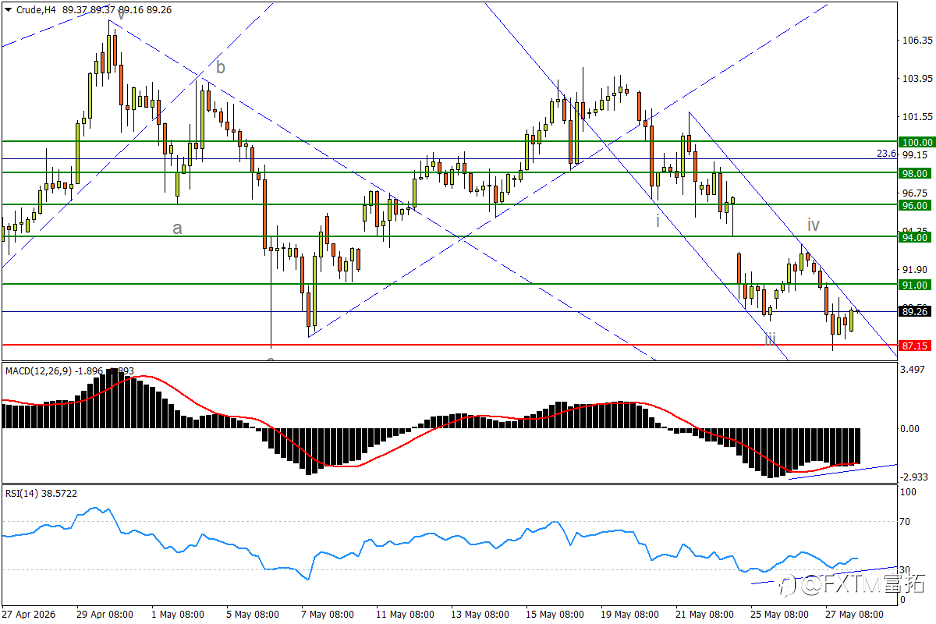Select the green 94.00 price level tag

click(x=916, y=238)
